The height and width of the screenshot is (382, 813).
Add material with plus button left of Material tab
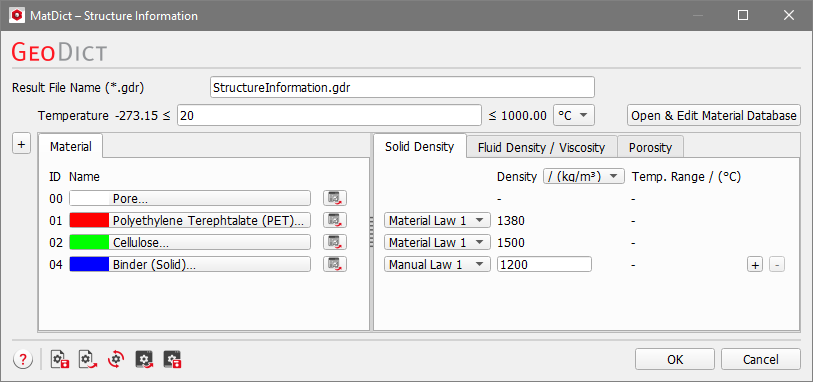[21, 145]
